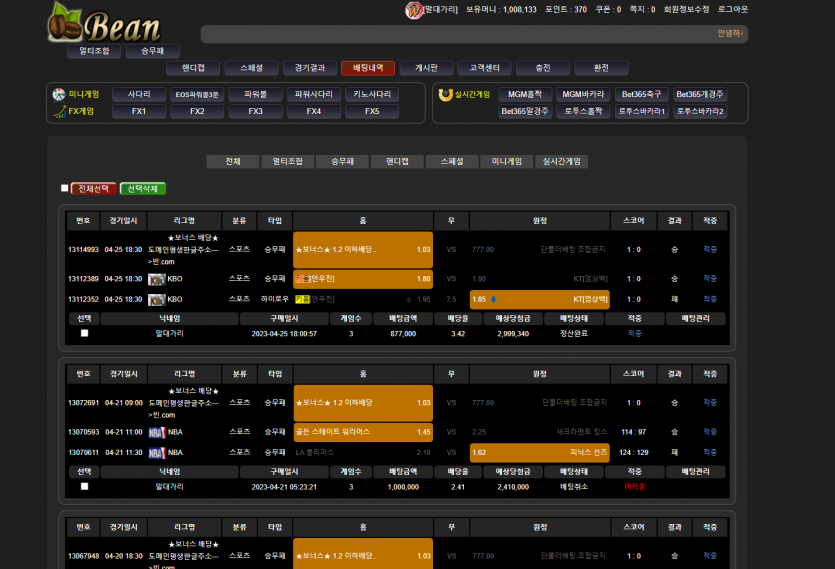The height and width of the screenshot is (569, 835).
Task: Open the 배팅내역 menu tab
Action: click(x=367, y=68)
